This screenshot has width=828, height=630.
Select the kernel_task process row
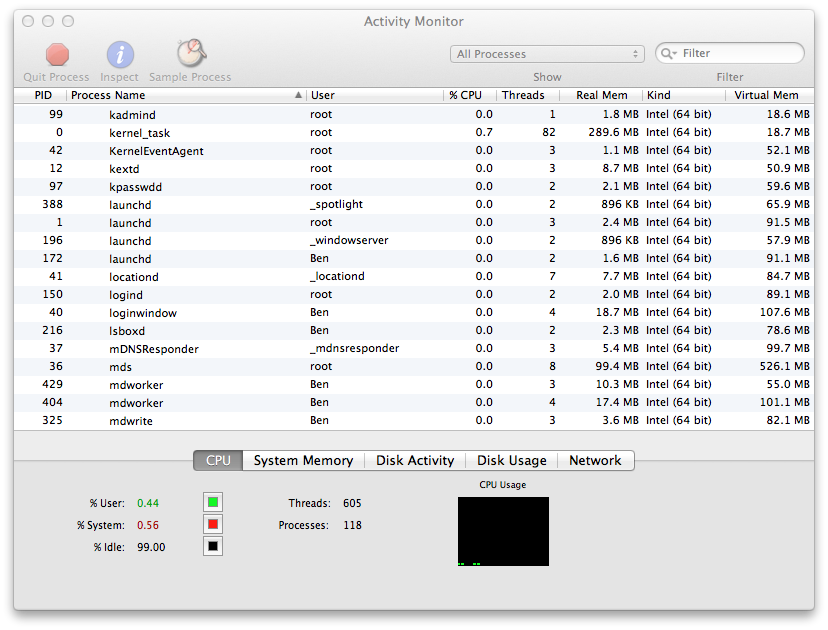click(414, 133)
